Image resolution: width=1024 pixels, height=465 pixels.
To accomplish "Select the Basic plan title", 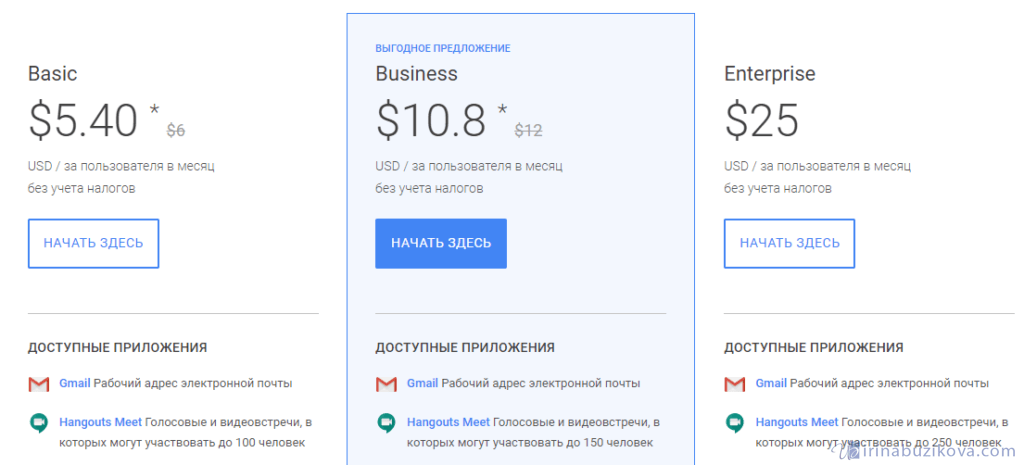I will click(x=53, y=74).
